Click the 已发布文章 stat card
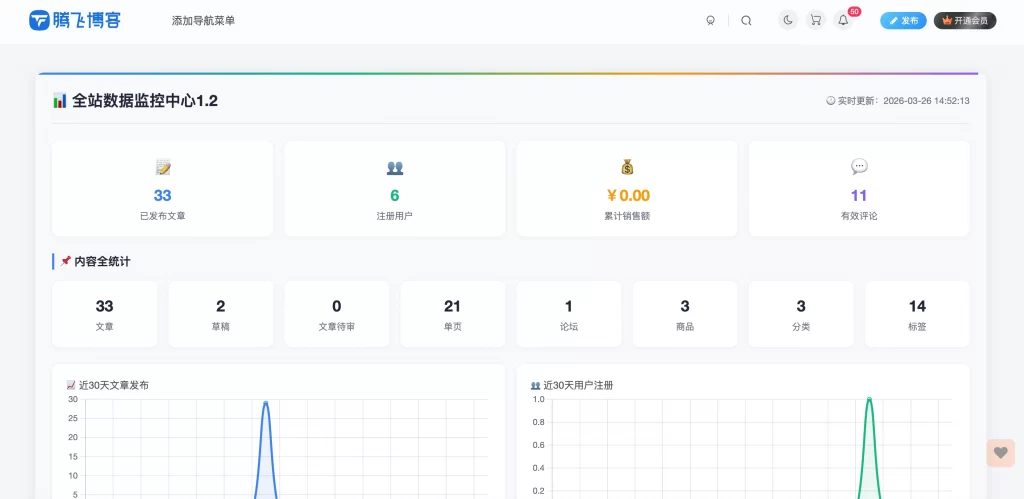Image resolution: width=1024 pixels, height=499 pixels. point(162,189)
